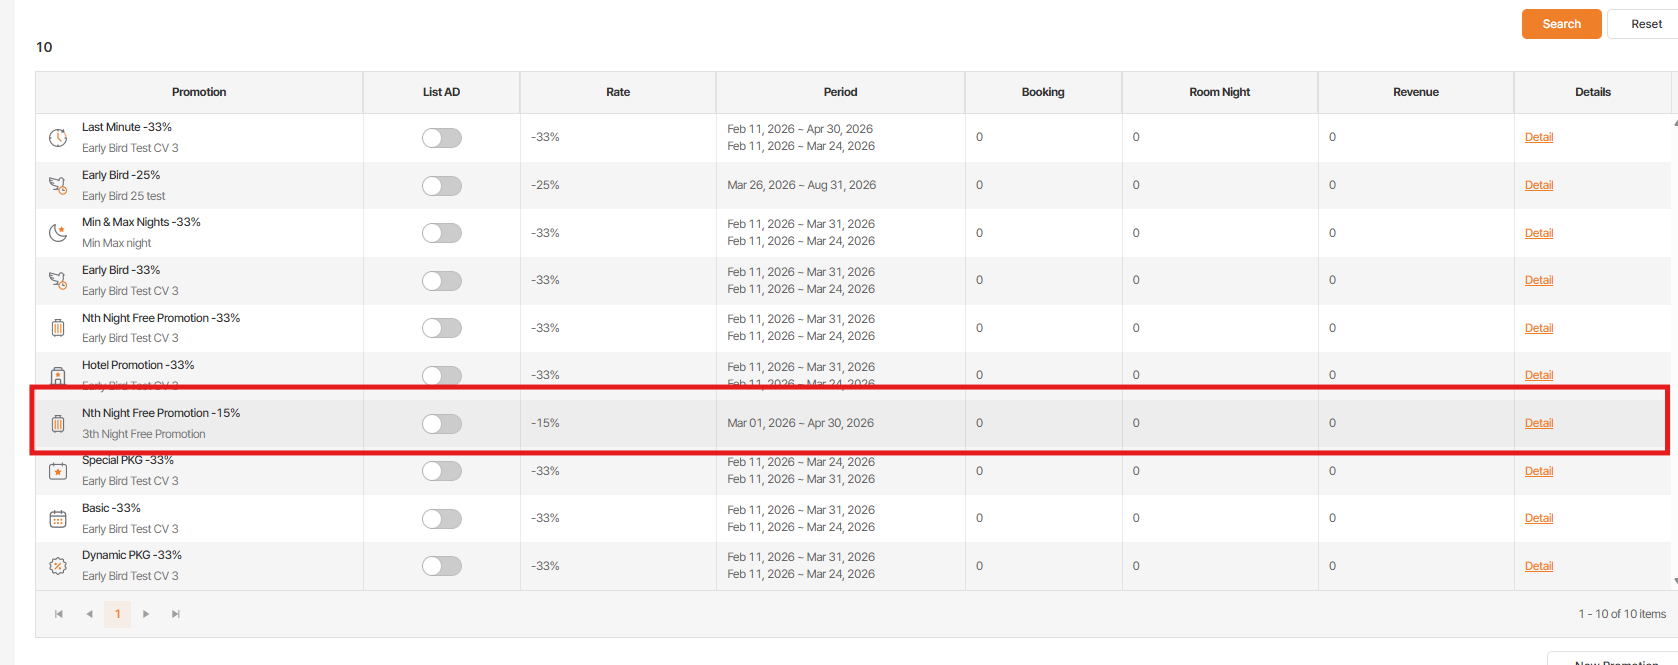Click the Dynamic PKG badge icon
1678x665 pixels.
point(58,566)
